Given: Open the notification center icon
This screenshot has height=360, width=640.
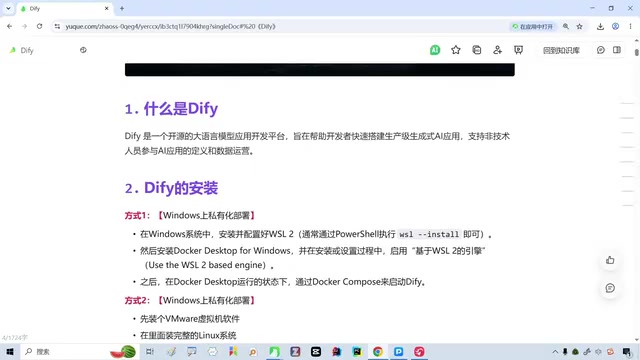Looking at the screenshot, I should (x=627, y=351).
